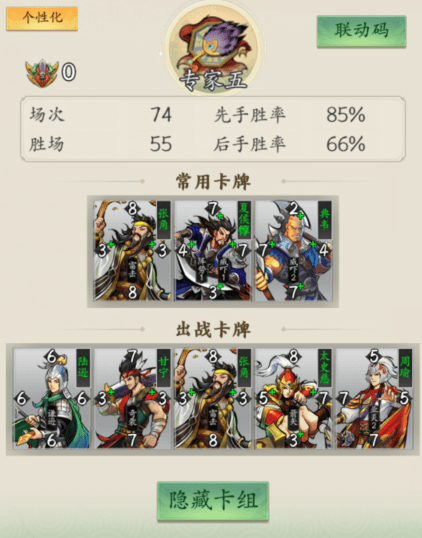The height and width of the screenshot is (538, 422).
Task: Tap the 后手胜率 66% statistic
Action: (x=290, y=144)
